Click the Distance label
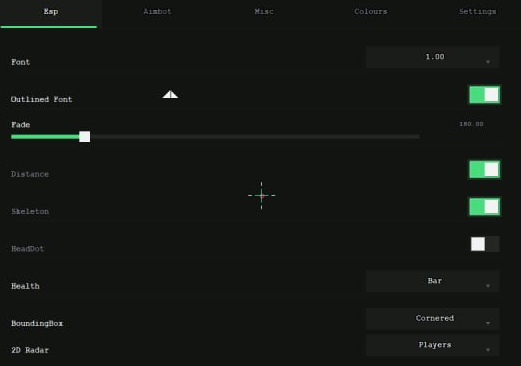The width and height of the screenshot is (521, 366). 30,174
